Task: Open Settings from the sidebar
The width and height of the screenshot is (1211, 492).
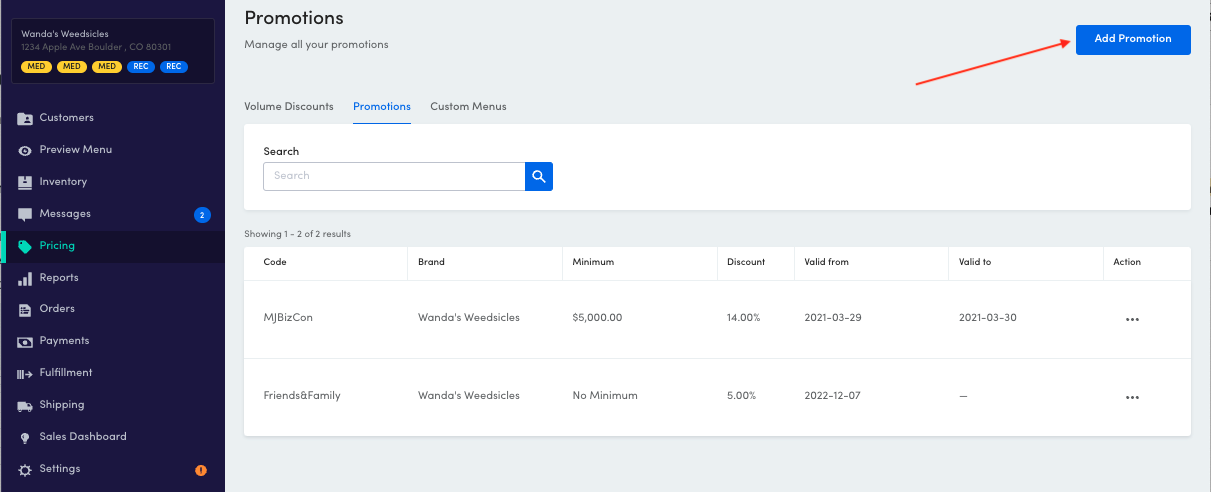Action: pyautogui.click(x=60, y=469)
